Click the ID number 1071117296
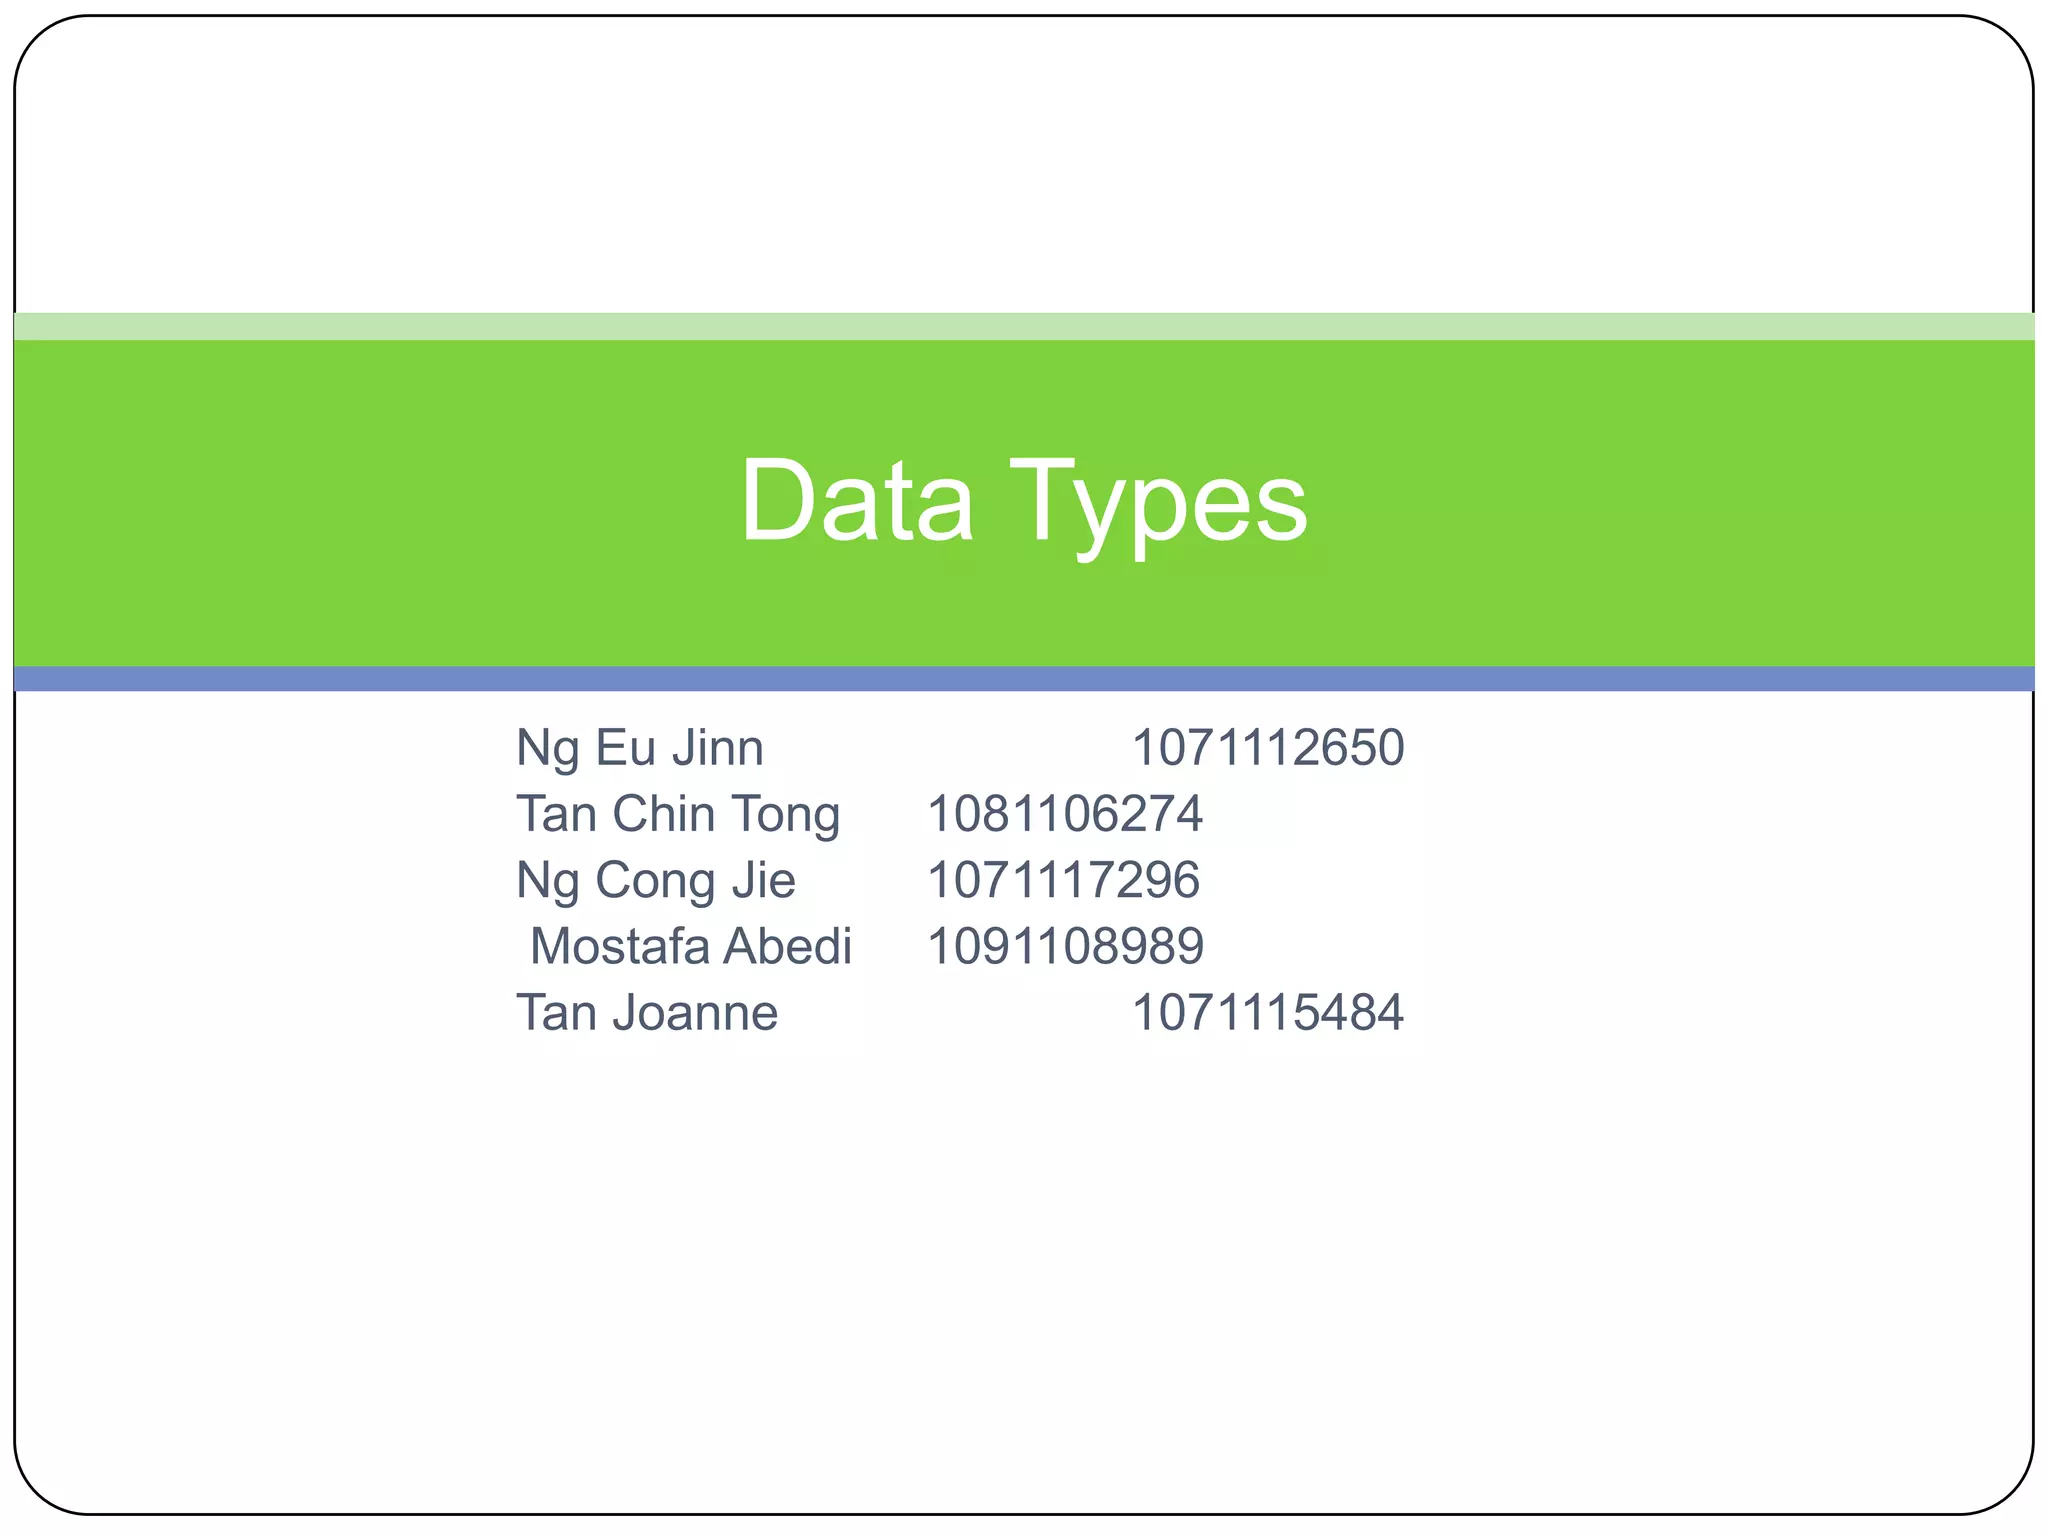This screenshot has height=1536, width=2048. (1063, 880)
